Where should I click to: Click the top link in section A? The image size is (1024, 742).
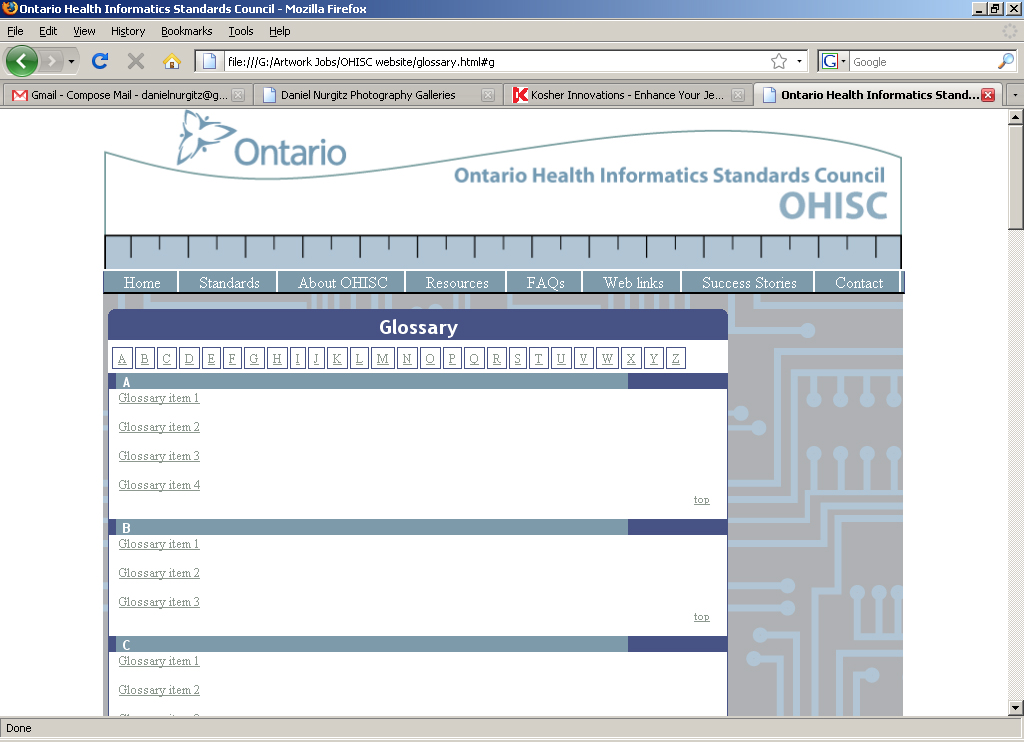701,500
